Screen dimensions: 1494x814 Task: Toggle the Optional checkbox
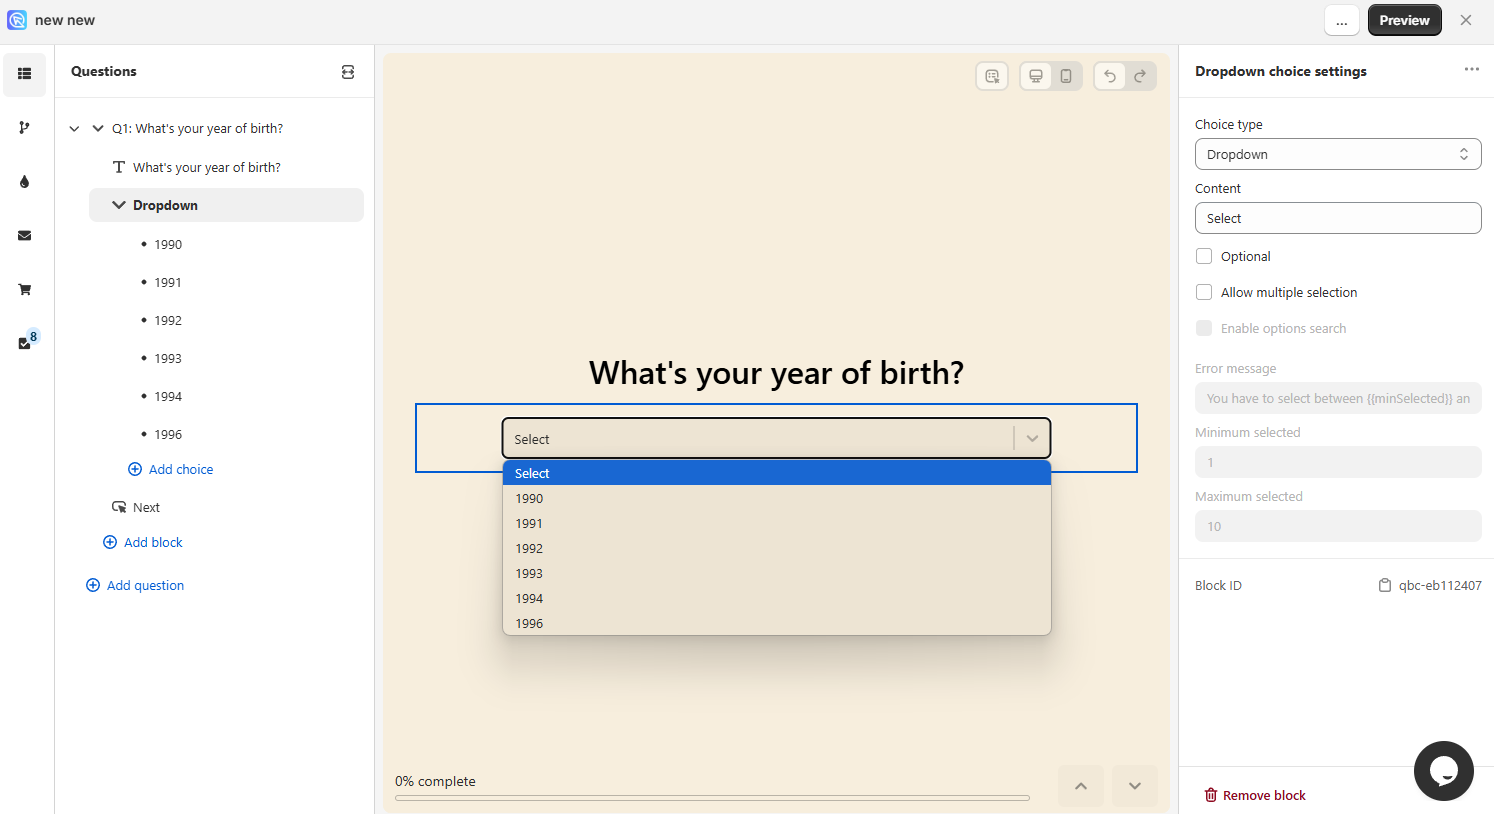(x=1204, y=256)
